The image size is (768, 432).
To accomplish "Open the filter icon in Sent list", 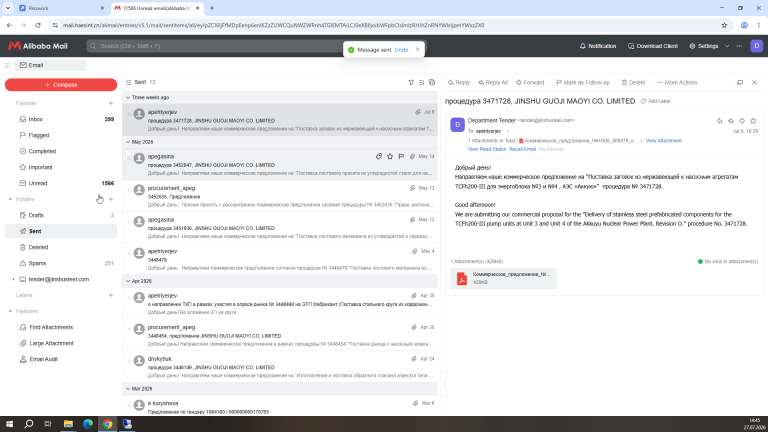I will coord(411,82).
